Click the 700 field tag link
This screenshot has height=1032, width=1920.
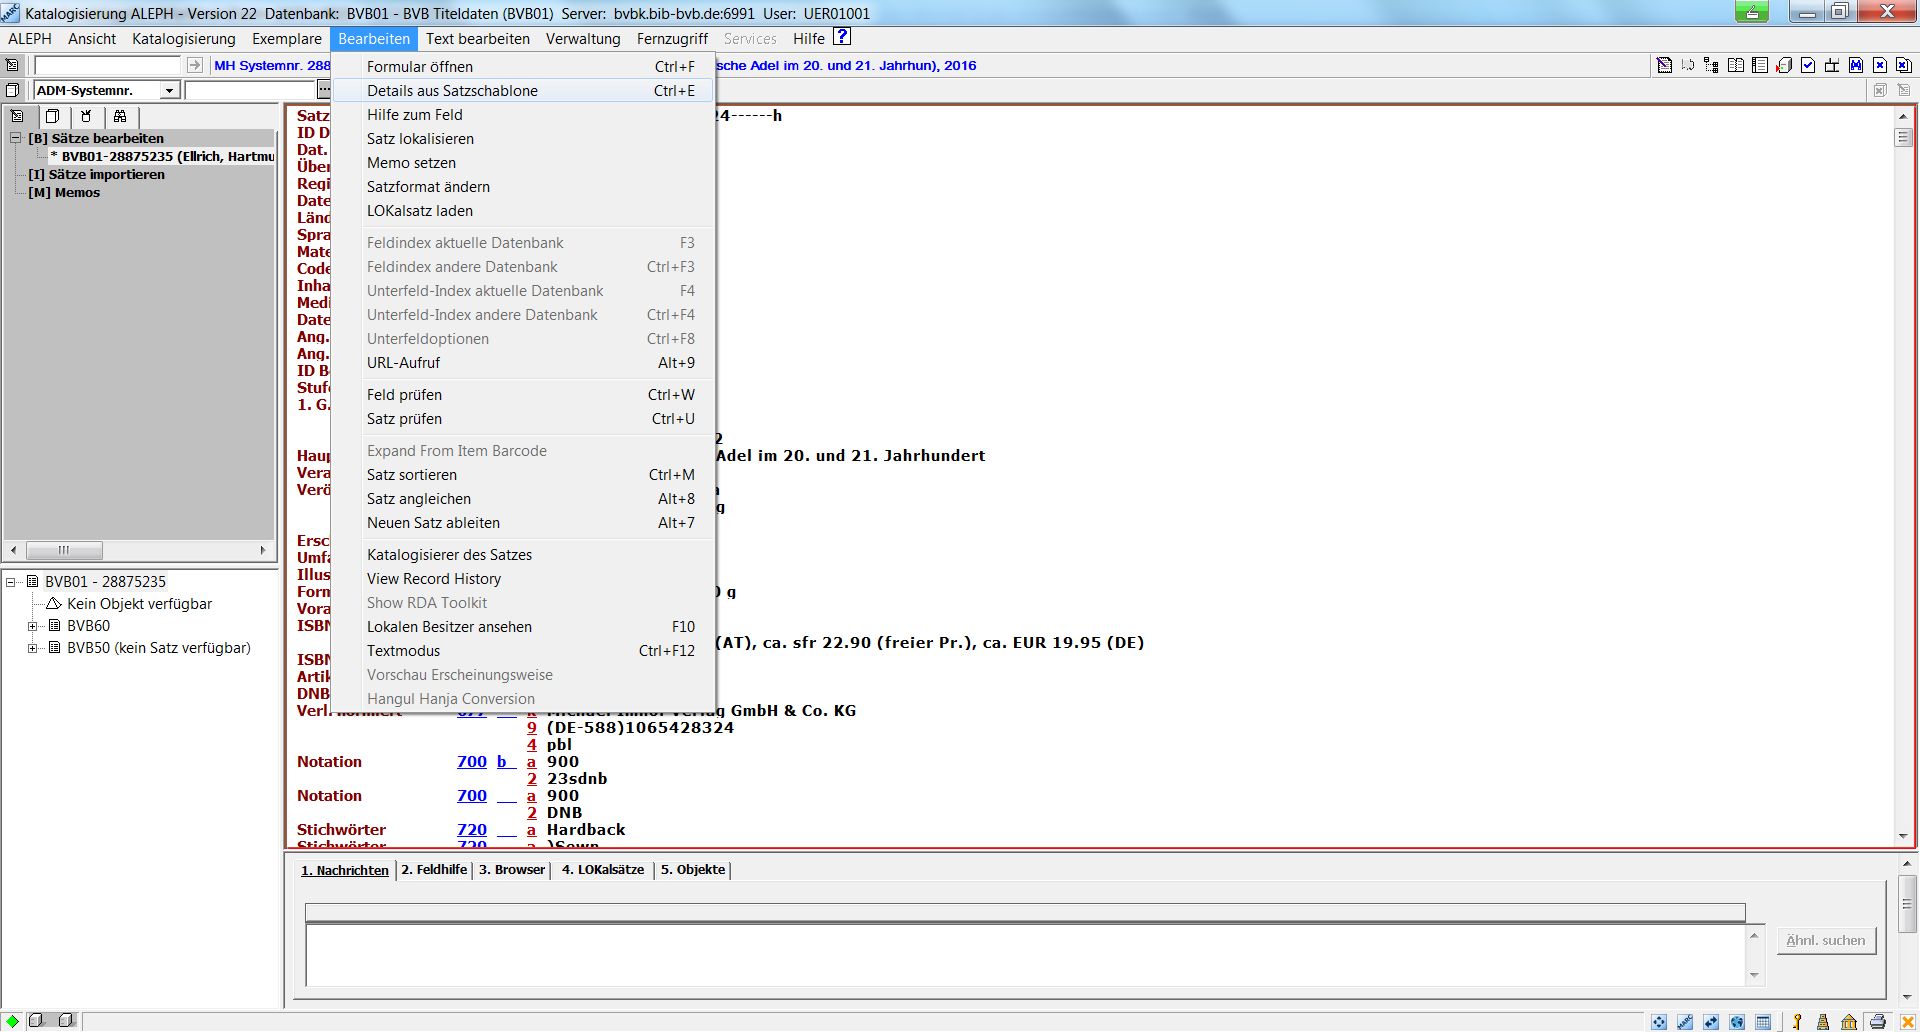tap(471, 762)
